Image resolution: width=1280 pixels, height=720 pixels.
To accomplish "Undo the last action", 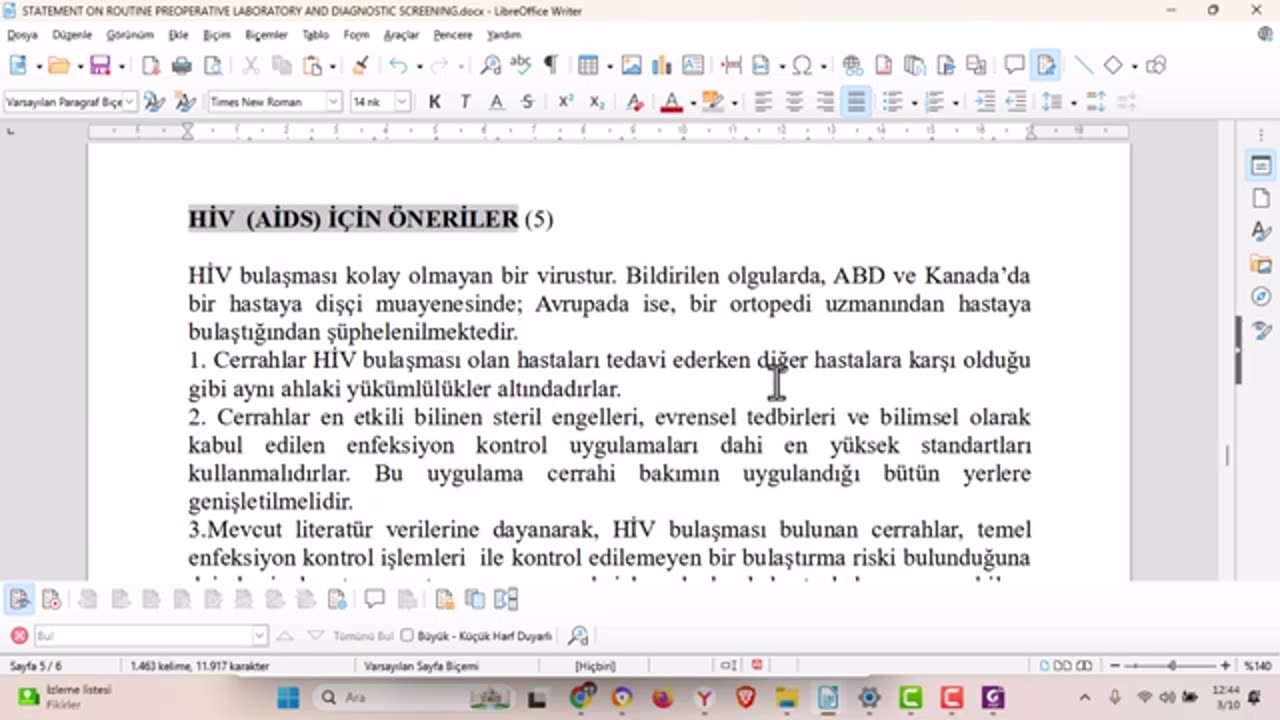I will (x=398, y=66).
